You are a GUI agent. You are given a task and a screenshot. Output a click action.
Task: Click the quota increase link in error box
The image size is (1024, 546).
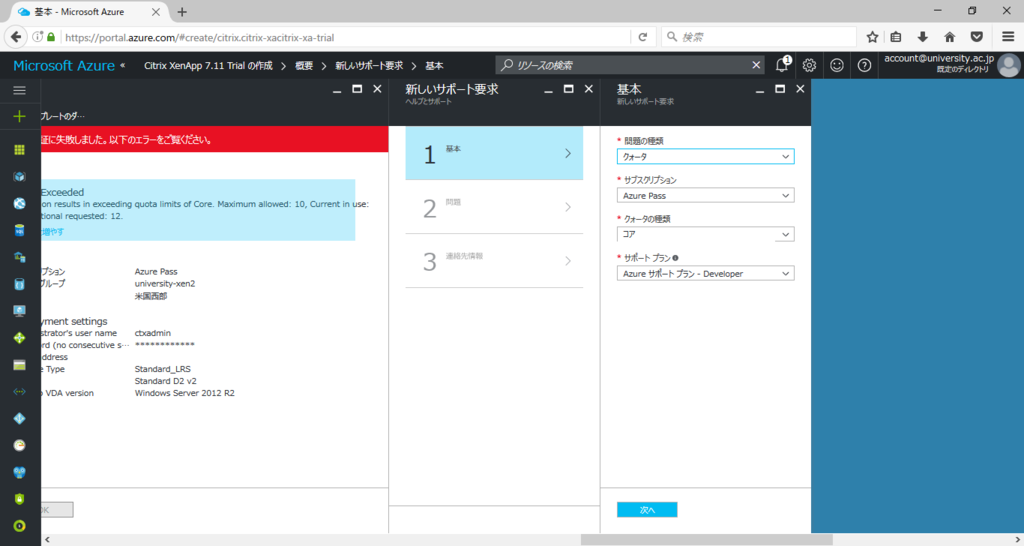click(54, 232)
